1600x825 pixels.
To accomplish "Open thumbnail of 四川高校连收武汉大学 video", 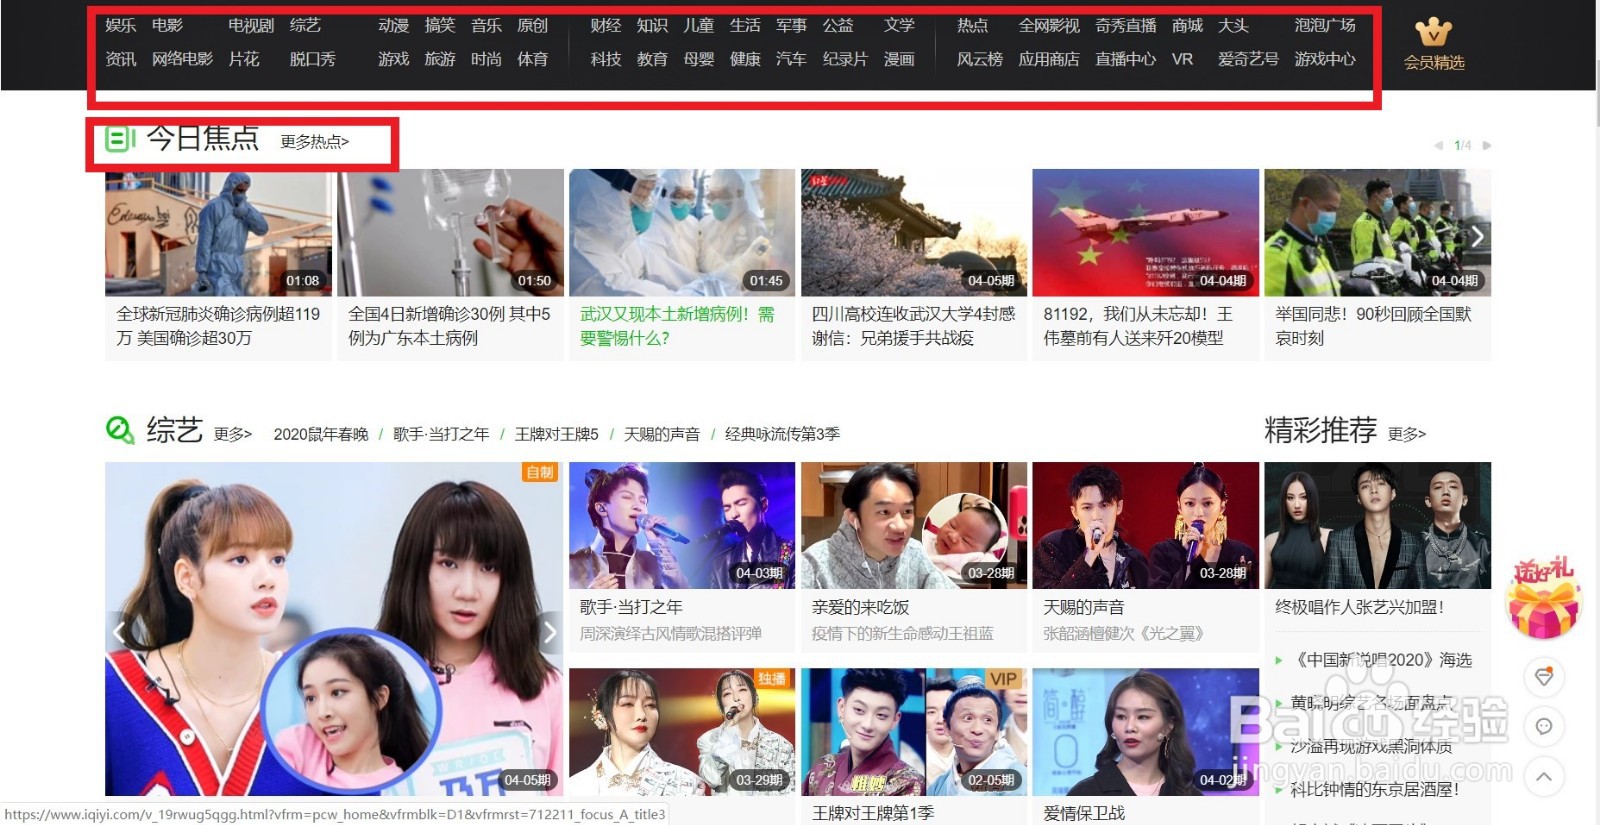I will pyautogui.click(x=914, y=232).
